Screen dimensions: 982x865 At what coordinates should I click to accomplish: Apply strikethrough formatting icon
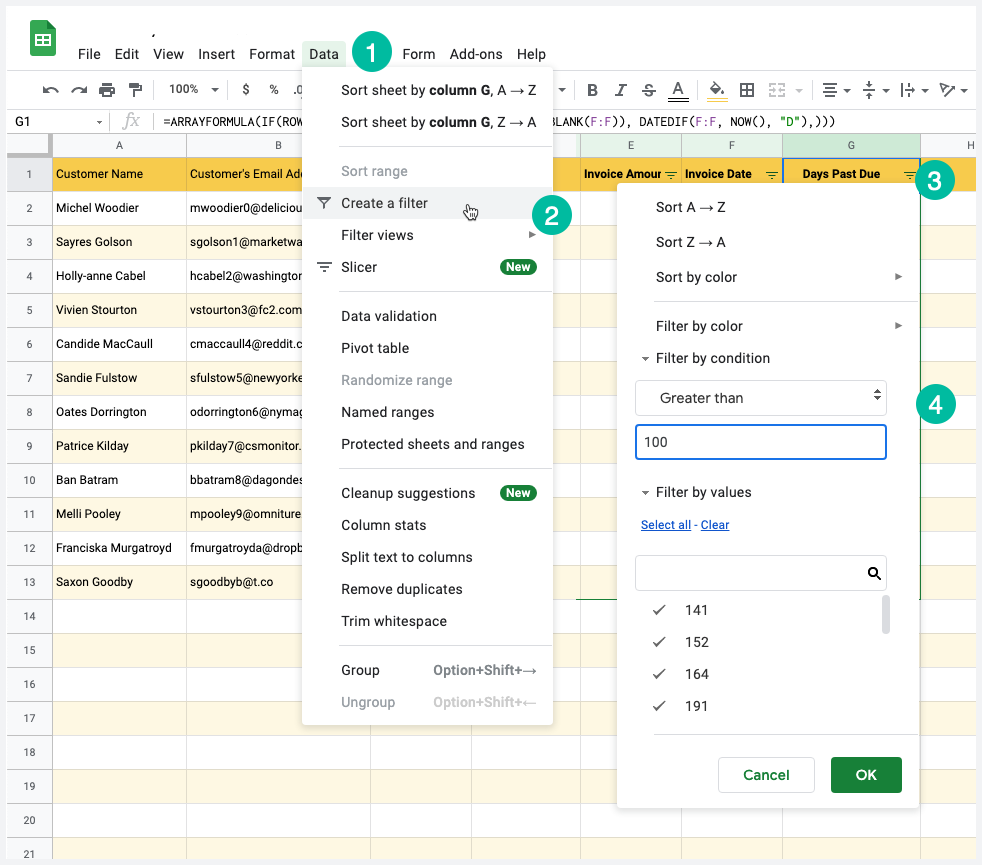[649, 90]
